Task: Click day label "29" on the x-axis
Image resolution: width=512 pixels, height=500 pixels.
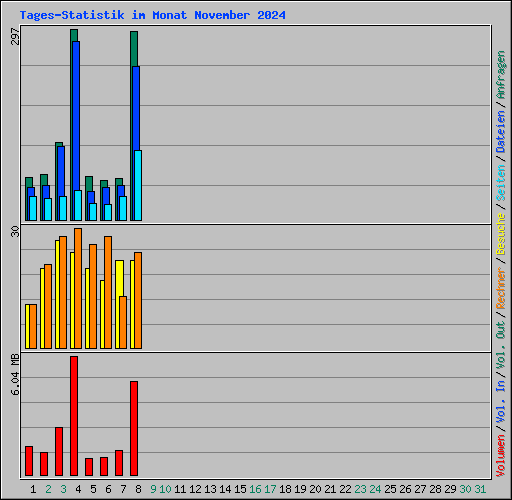Action: coord(450,489)
